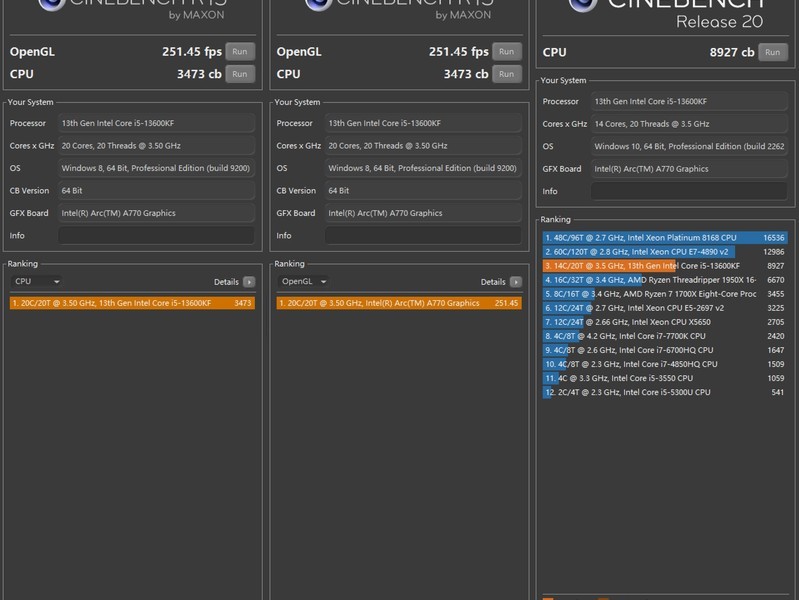
Task: Click Cores x GHz field in OpenGL-ranking R15 window
Action: click(423, 146)
